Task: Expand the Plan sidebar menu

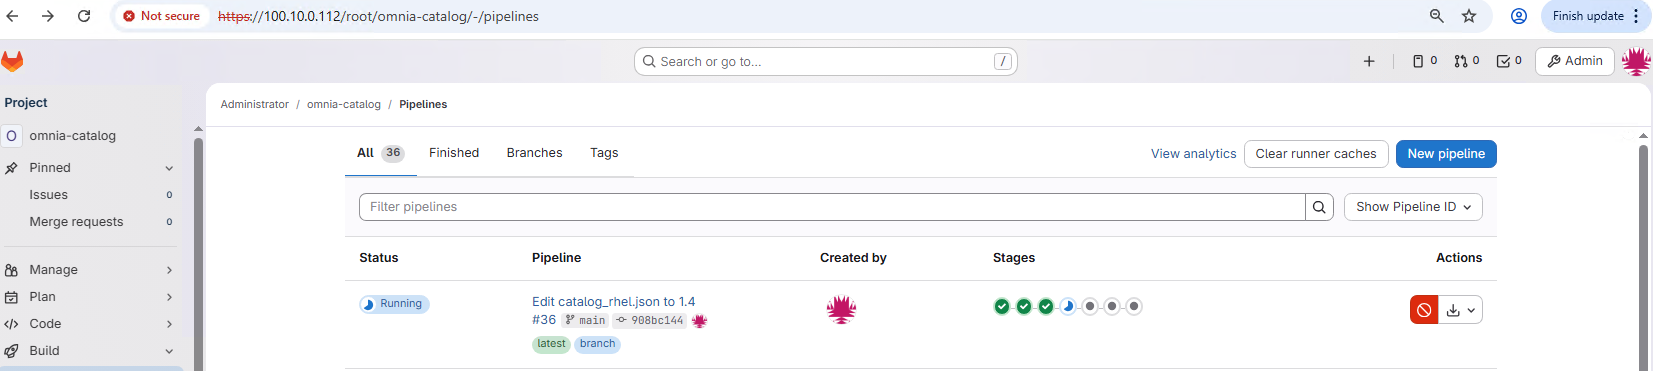Action: [x=91, y=297]
